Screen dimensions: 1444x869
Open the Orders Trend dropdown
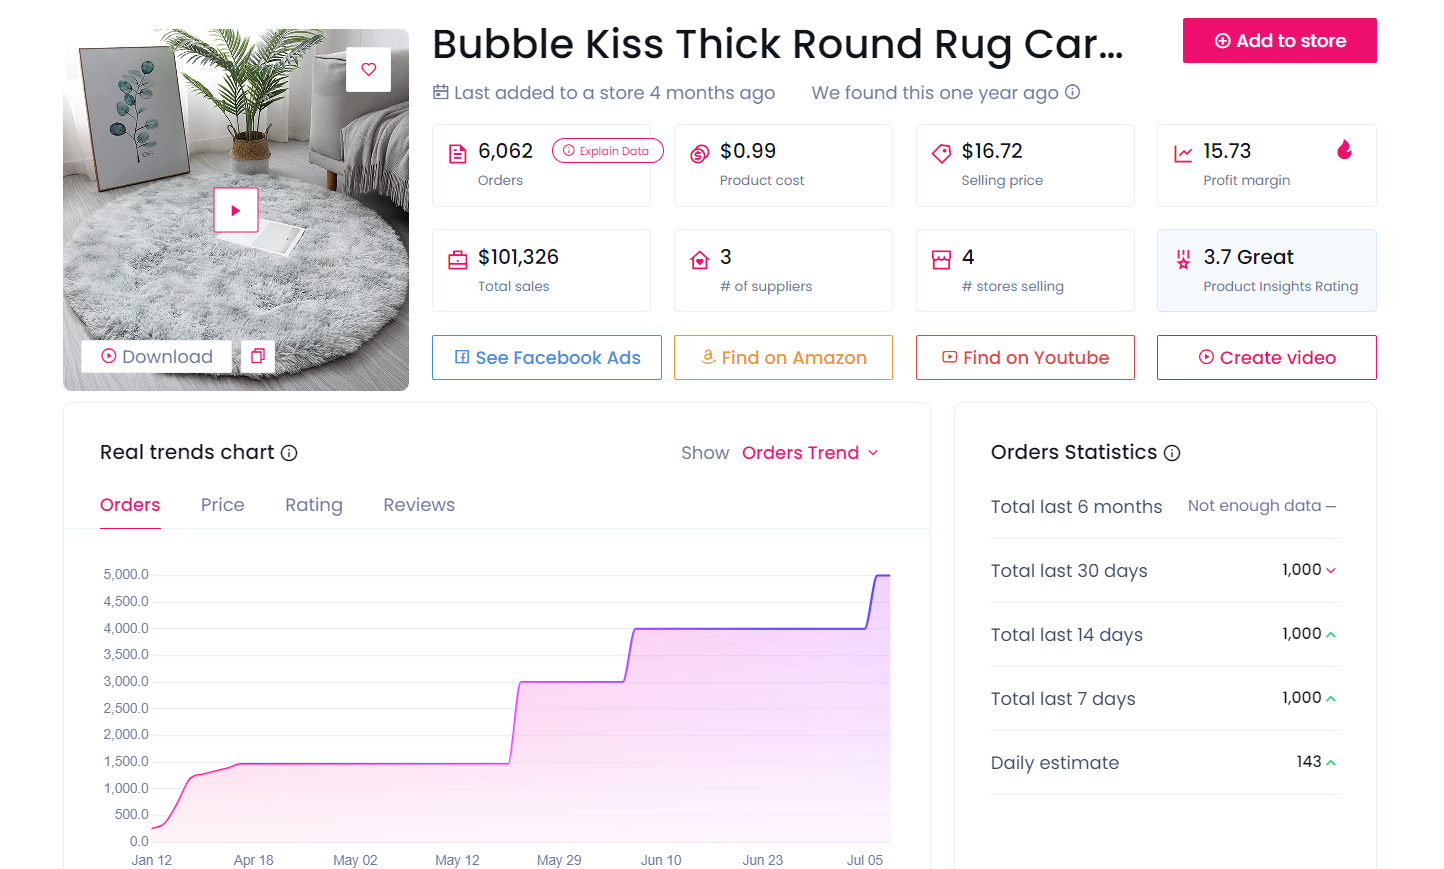[810, 453]
